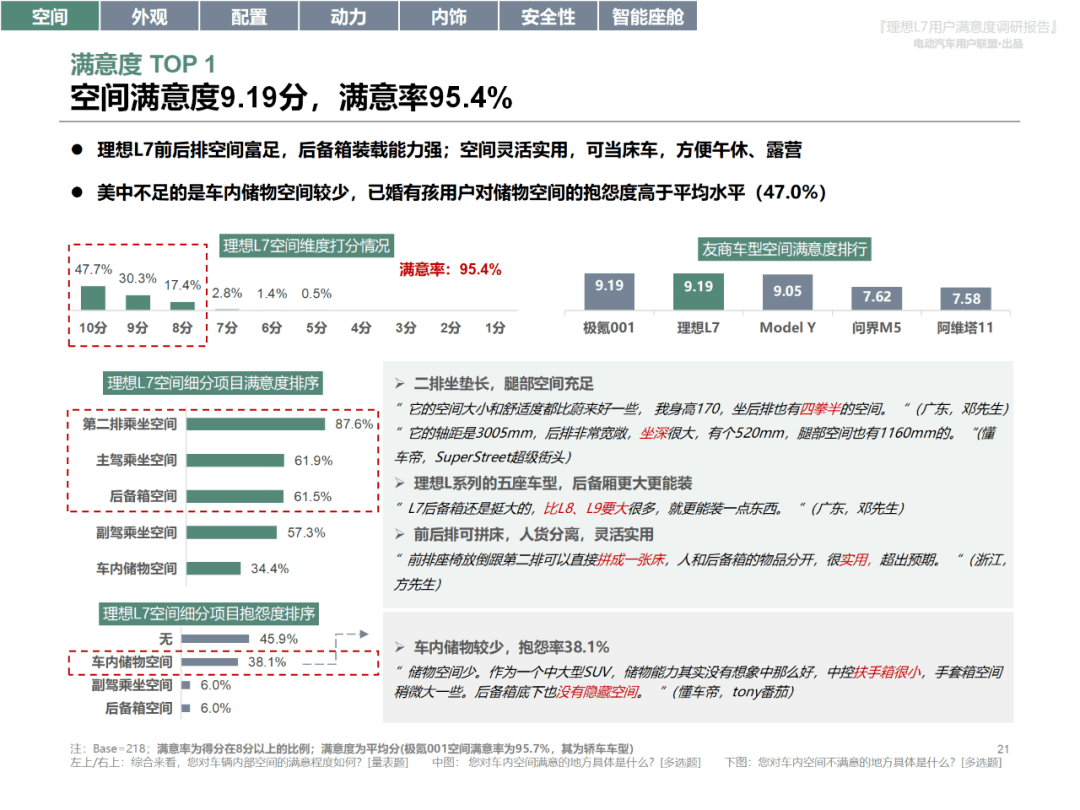This screenshot has width=1080, height=810.
Task: Click the 1分 axis label
Action: (495, 328)
